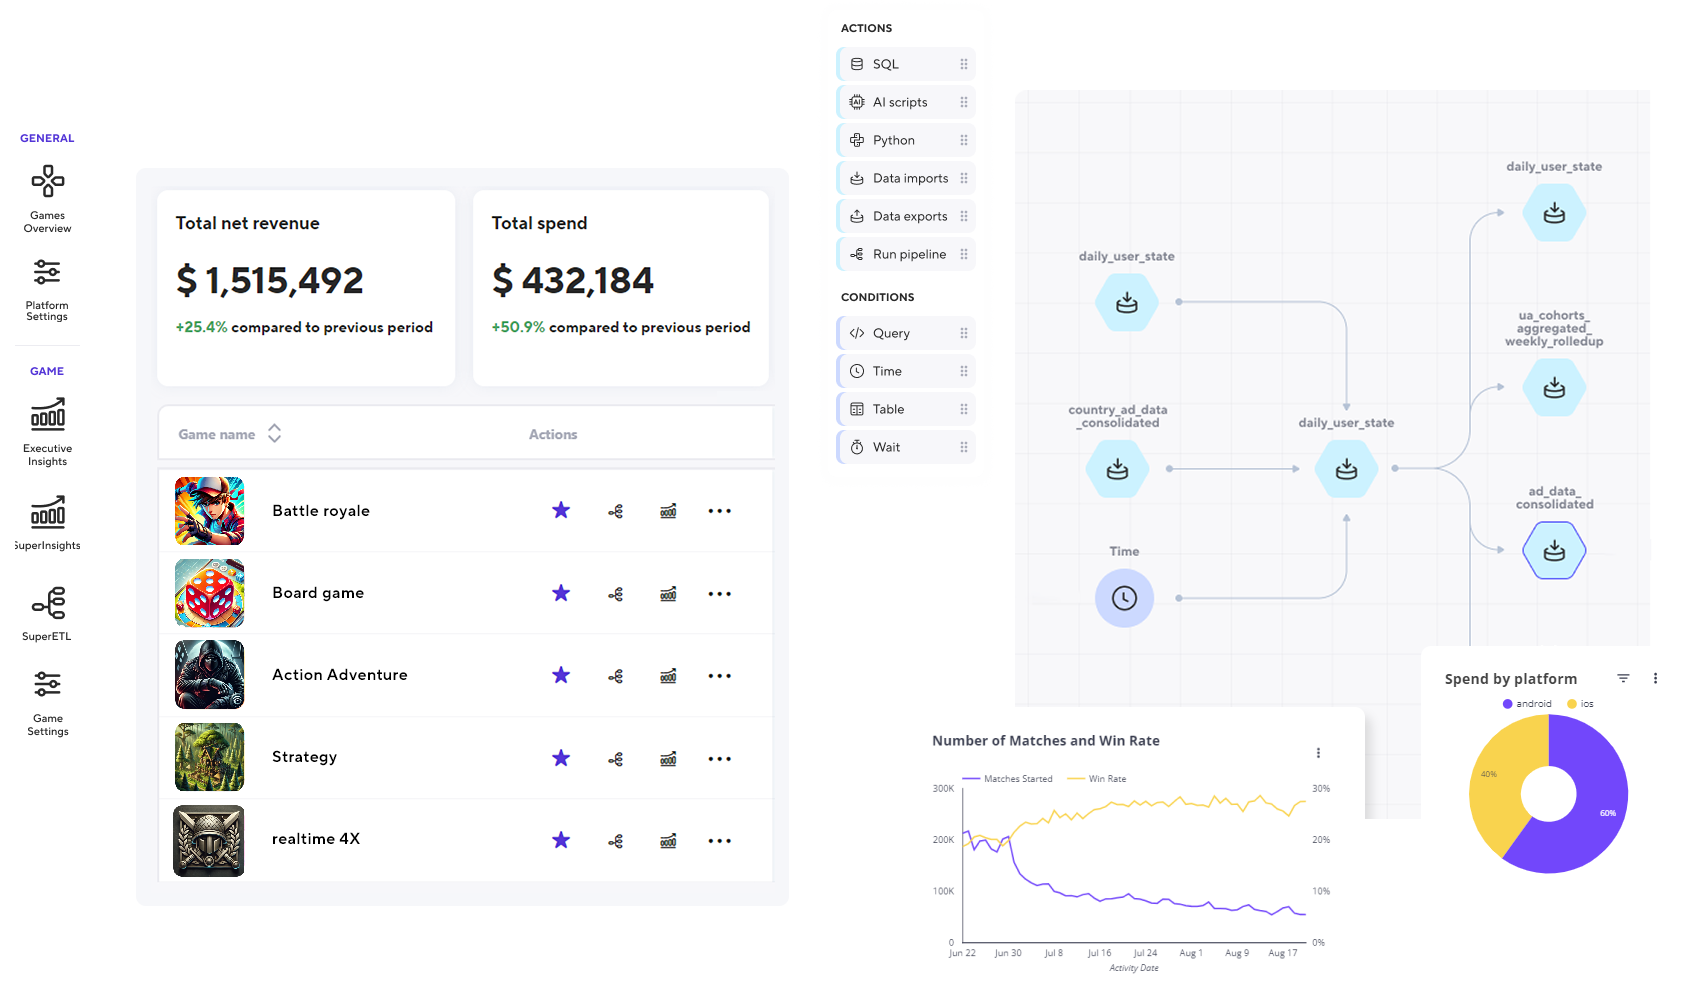Select the Data exports action
Screen dimensions: 1682x993
coord(906,216)
